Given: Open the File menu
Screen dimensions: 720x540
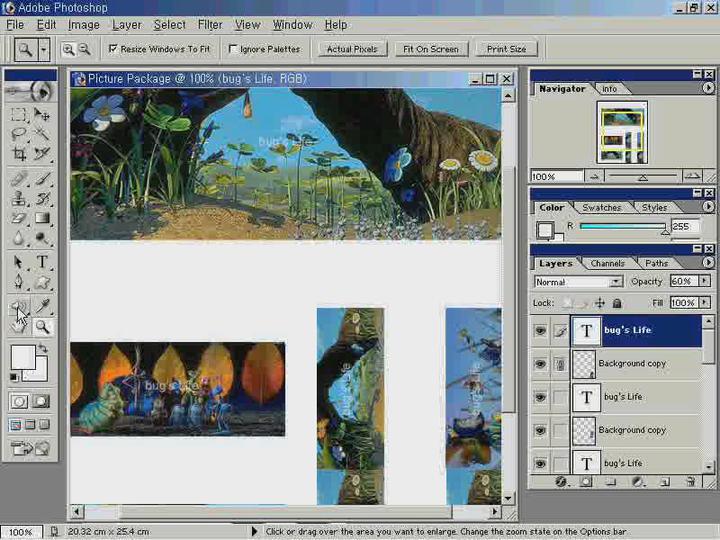Looking at the screenshot, I should click(x=15, y=25).
